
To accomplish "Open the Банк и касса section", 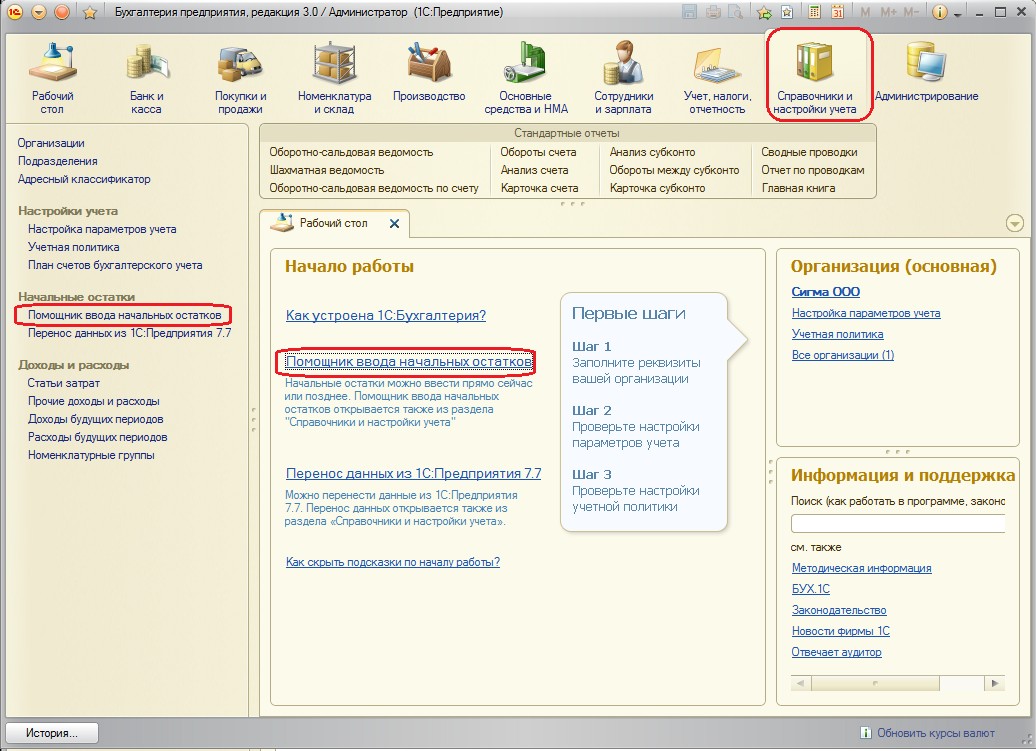I will point(147,78).
